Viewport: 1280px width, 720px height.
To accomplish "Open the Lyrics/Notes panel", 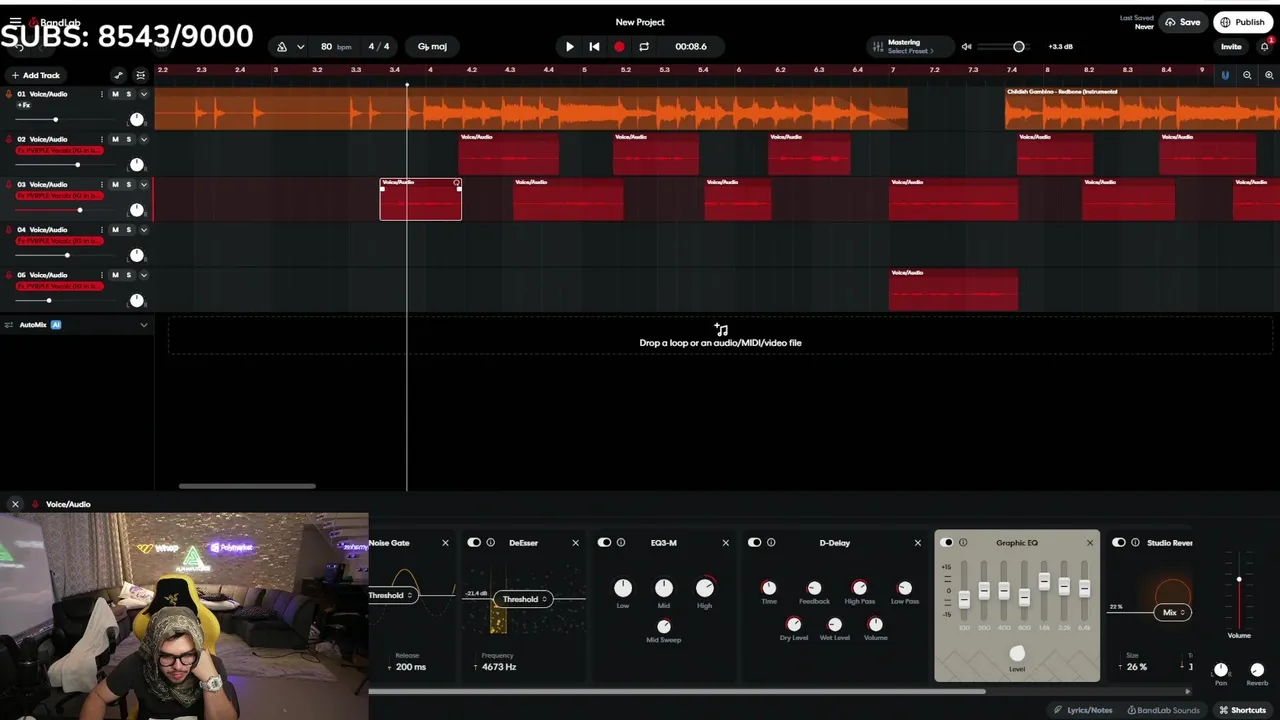I will tap(1083, 710).
